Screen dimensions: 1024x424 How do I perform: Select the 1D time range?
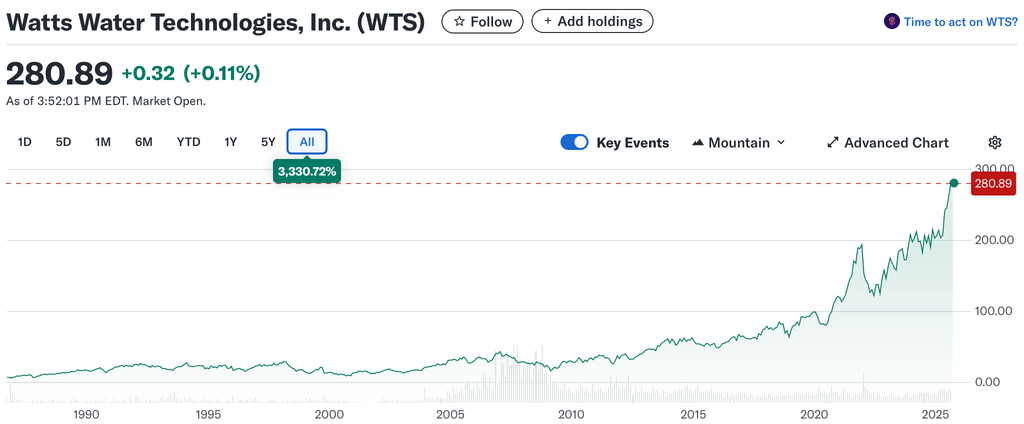click(x=25, y=142)
